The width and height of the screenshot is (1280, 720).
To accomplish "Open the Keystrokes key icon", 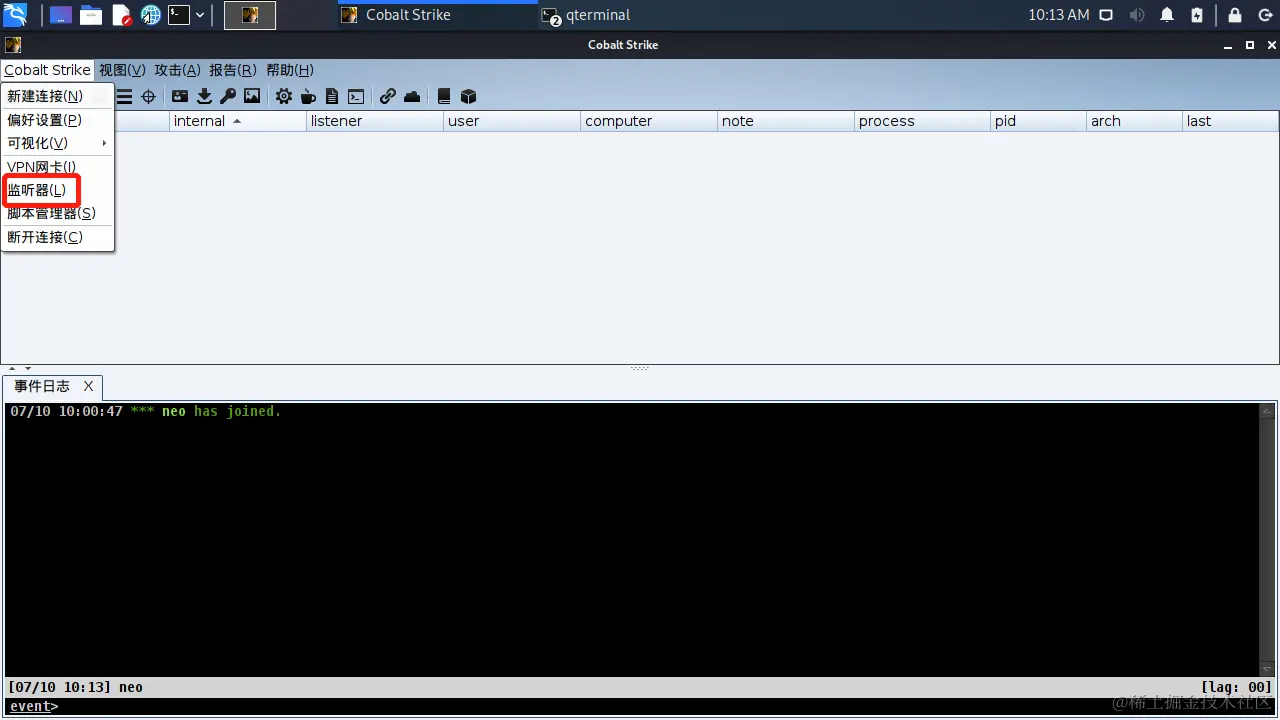I will point(228,96).
